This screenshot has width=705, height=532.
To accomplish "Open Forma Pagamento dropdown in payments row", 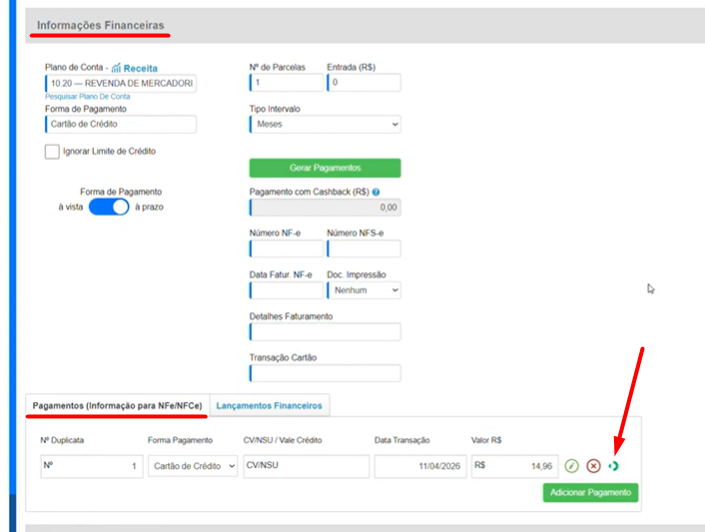I will [193, 466].
